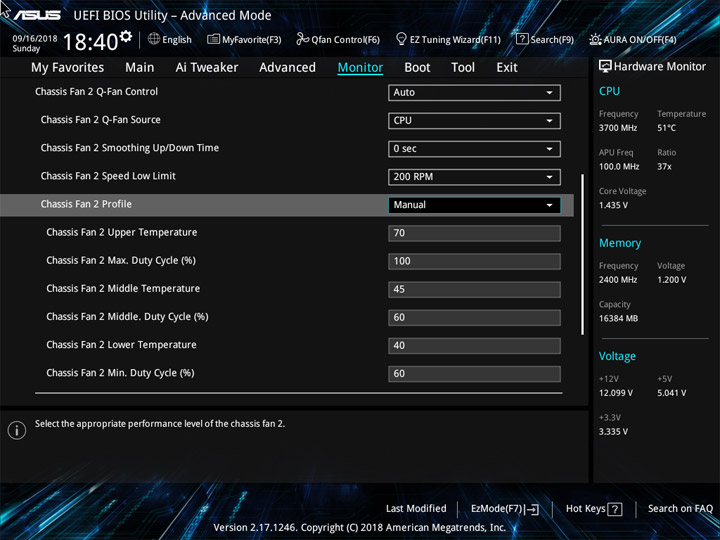Click the Min. Duty Cycle field

point(474,373)
